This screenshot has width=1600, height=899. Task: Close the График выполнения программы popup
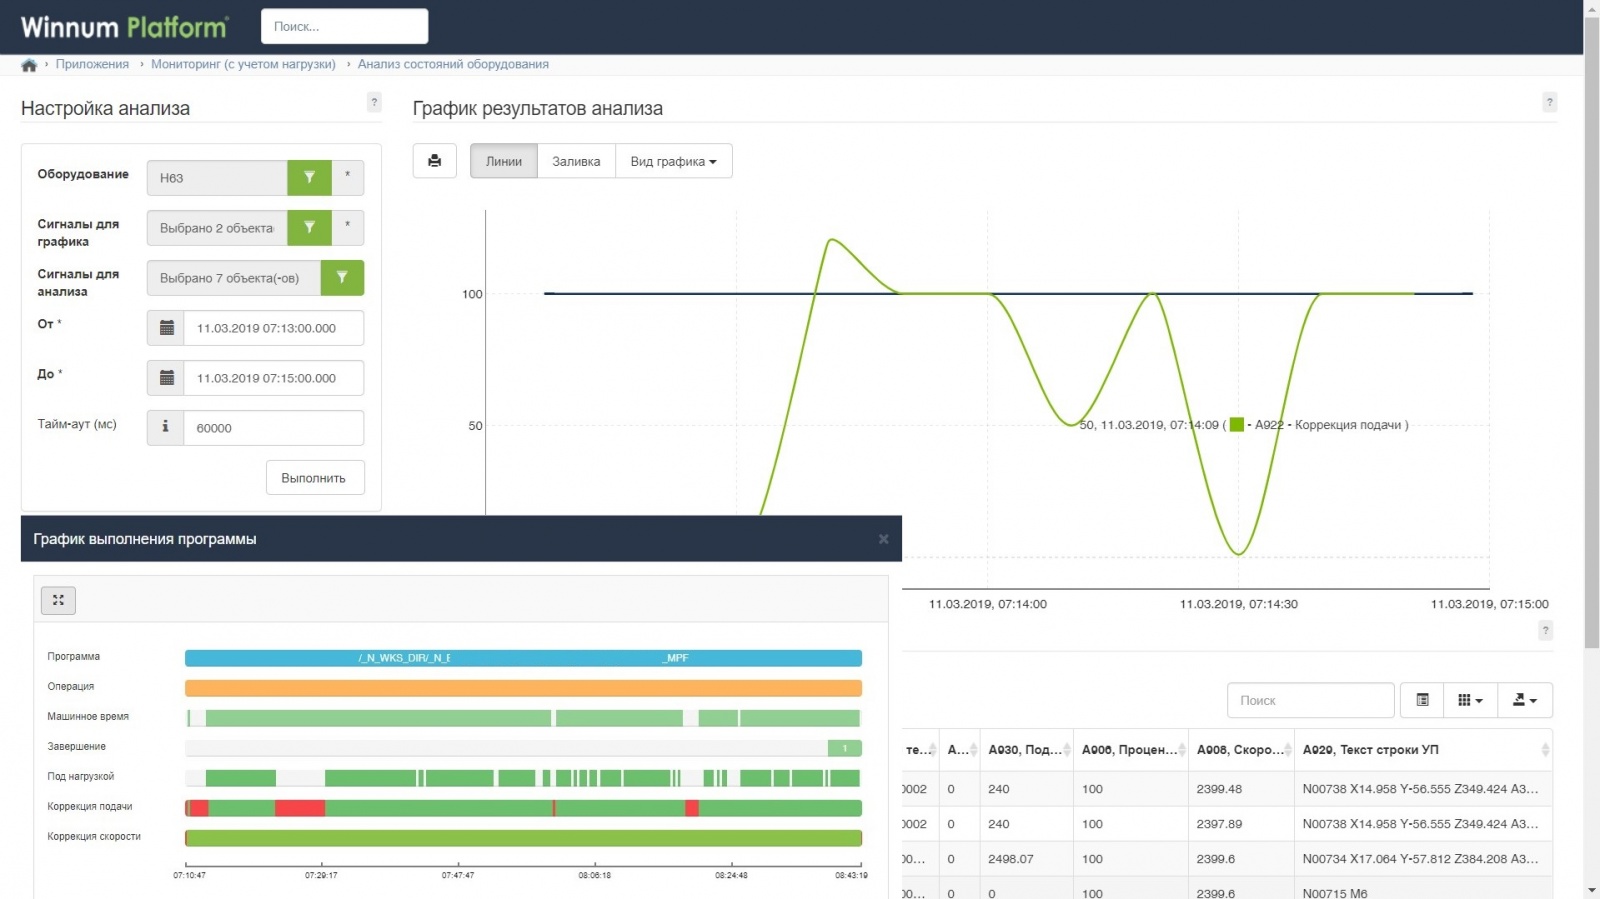click(883, 539)
